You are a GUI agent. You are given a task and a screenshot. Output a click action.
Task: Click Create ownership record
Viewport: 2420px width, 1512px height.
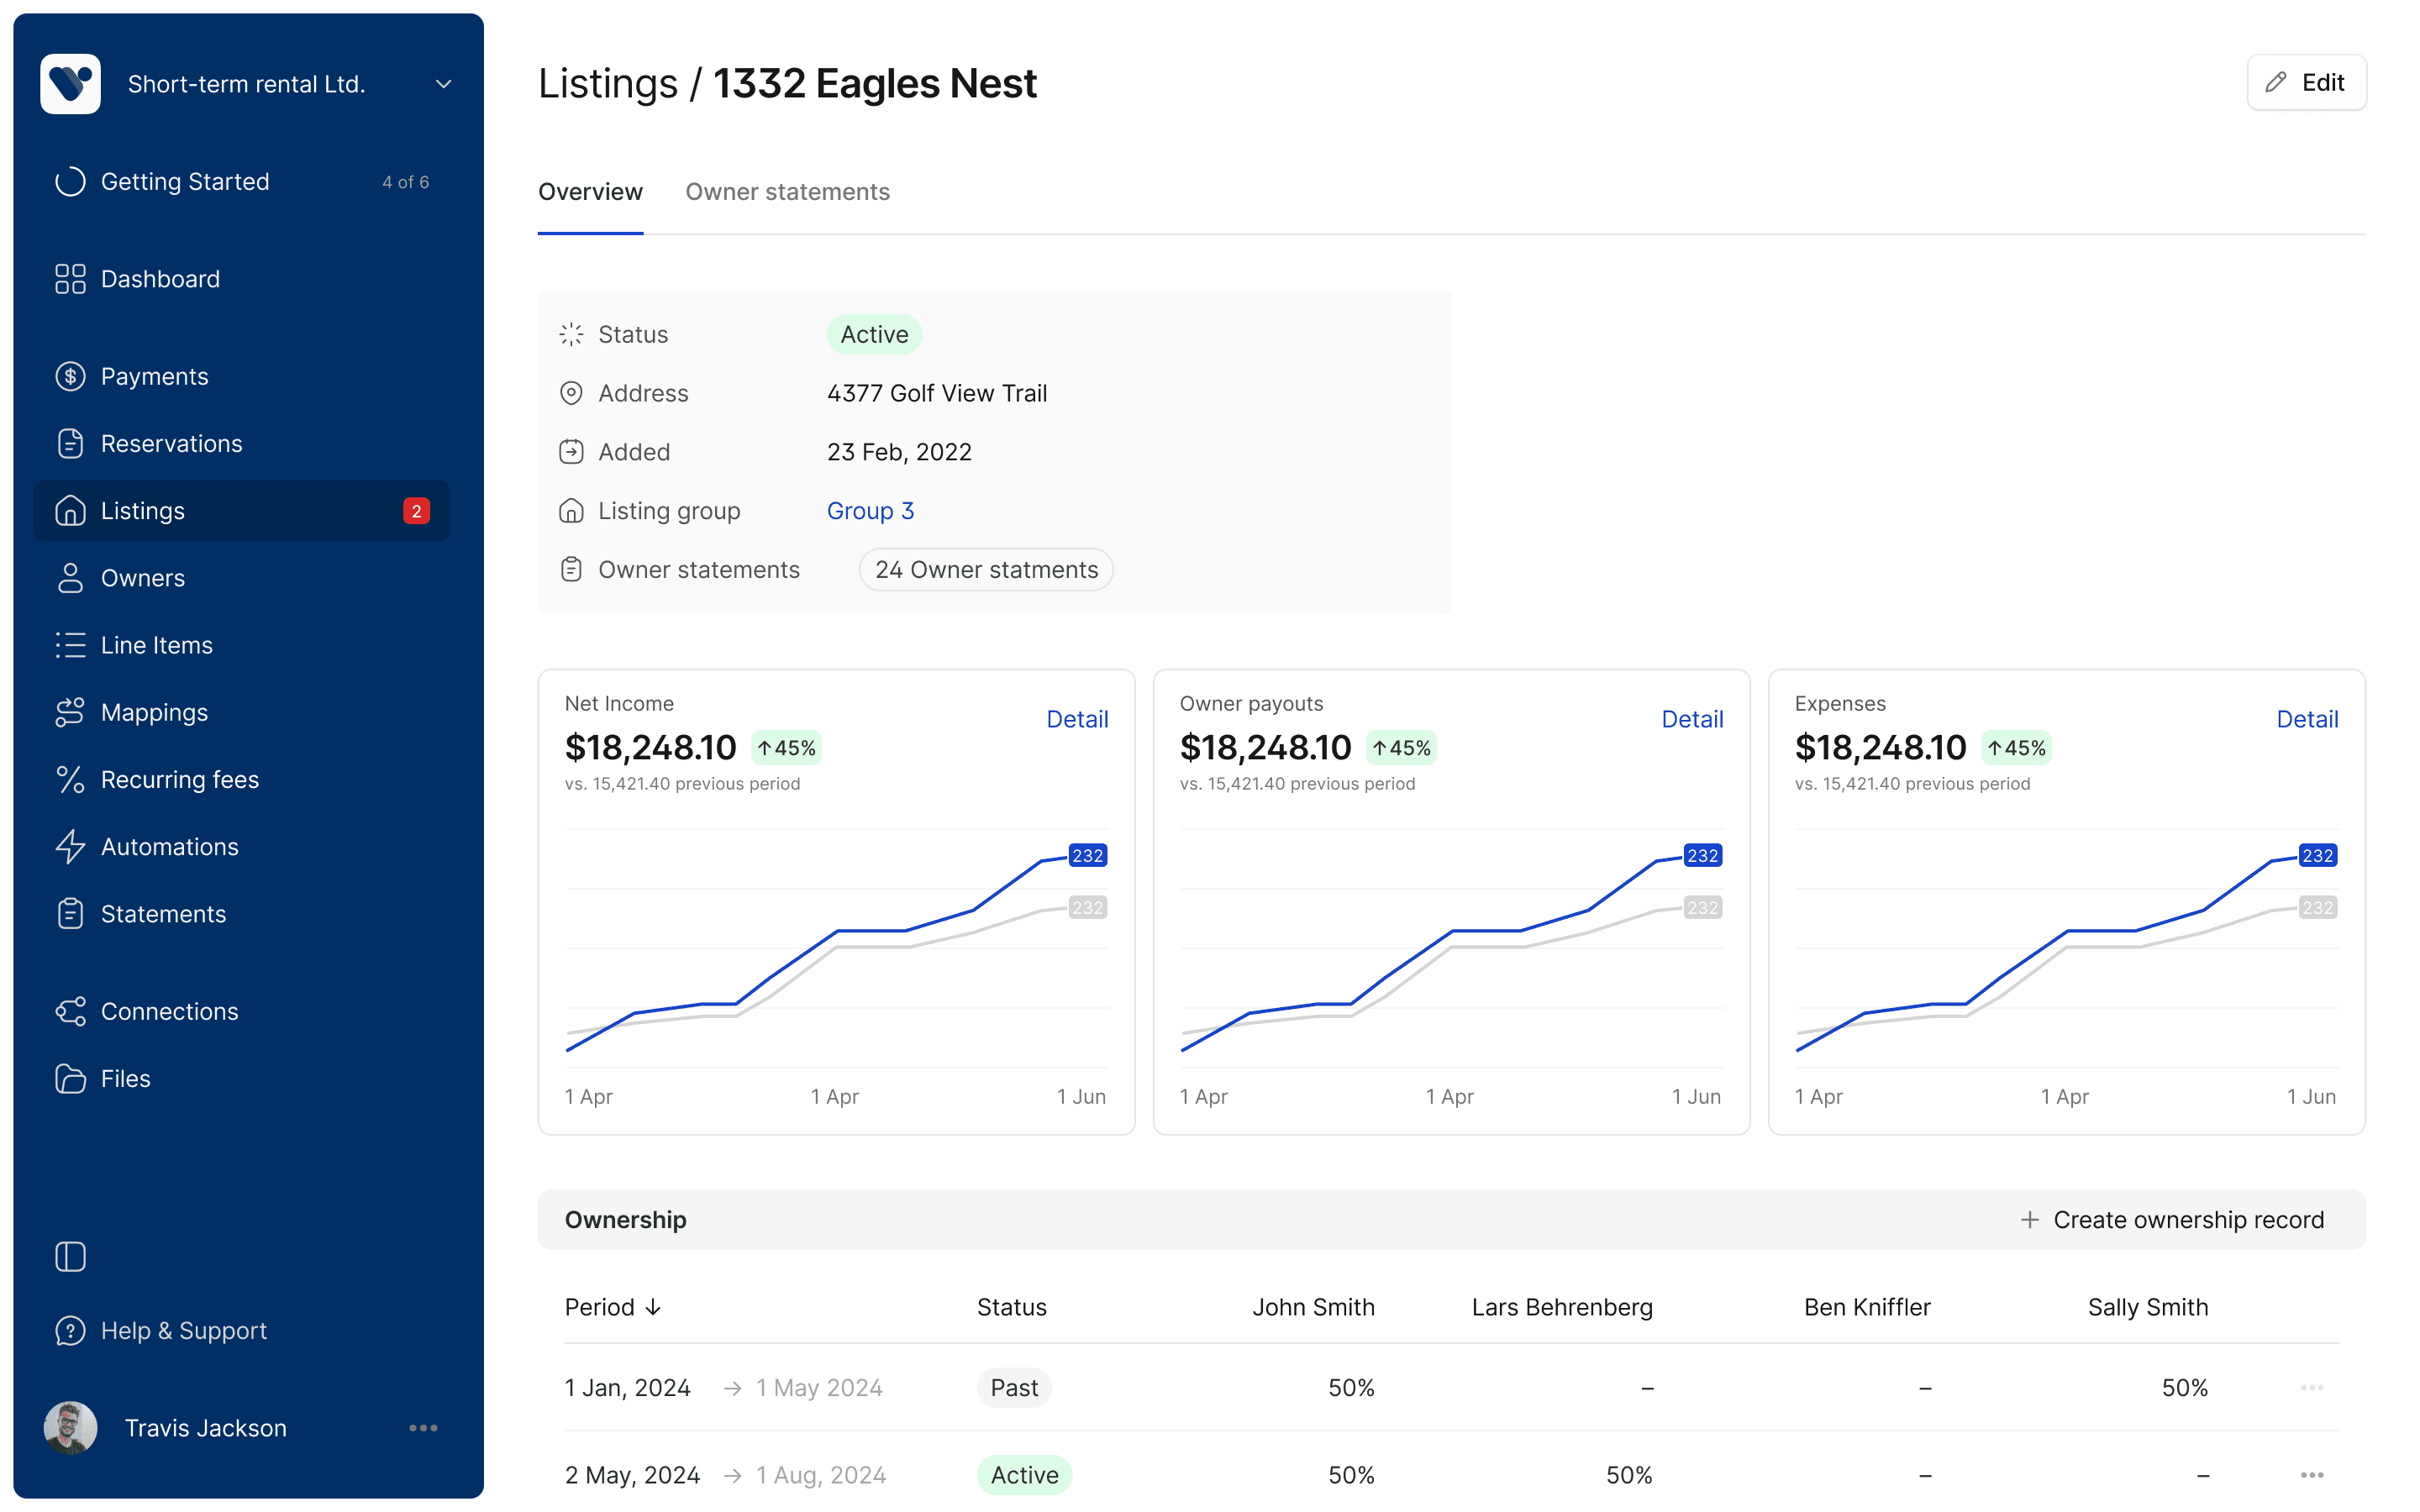(x=2171, y=1220)
